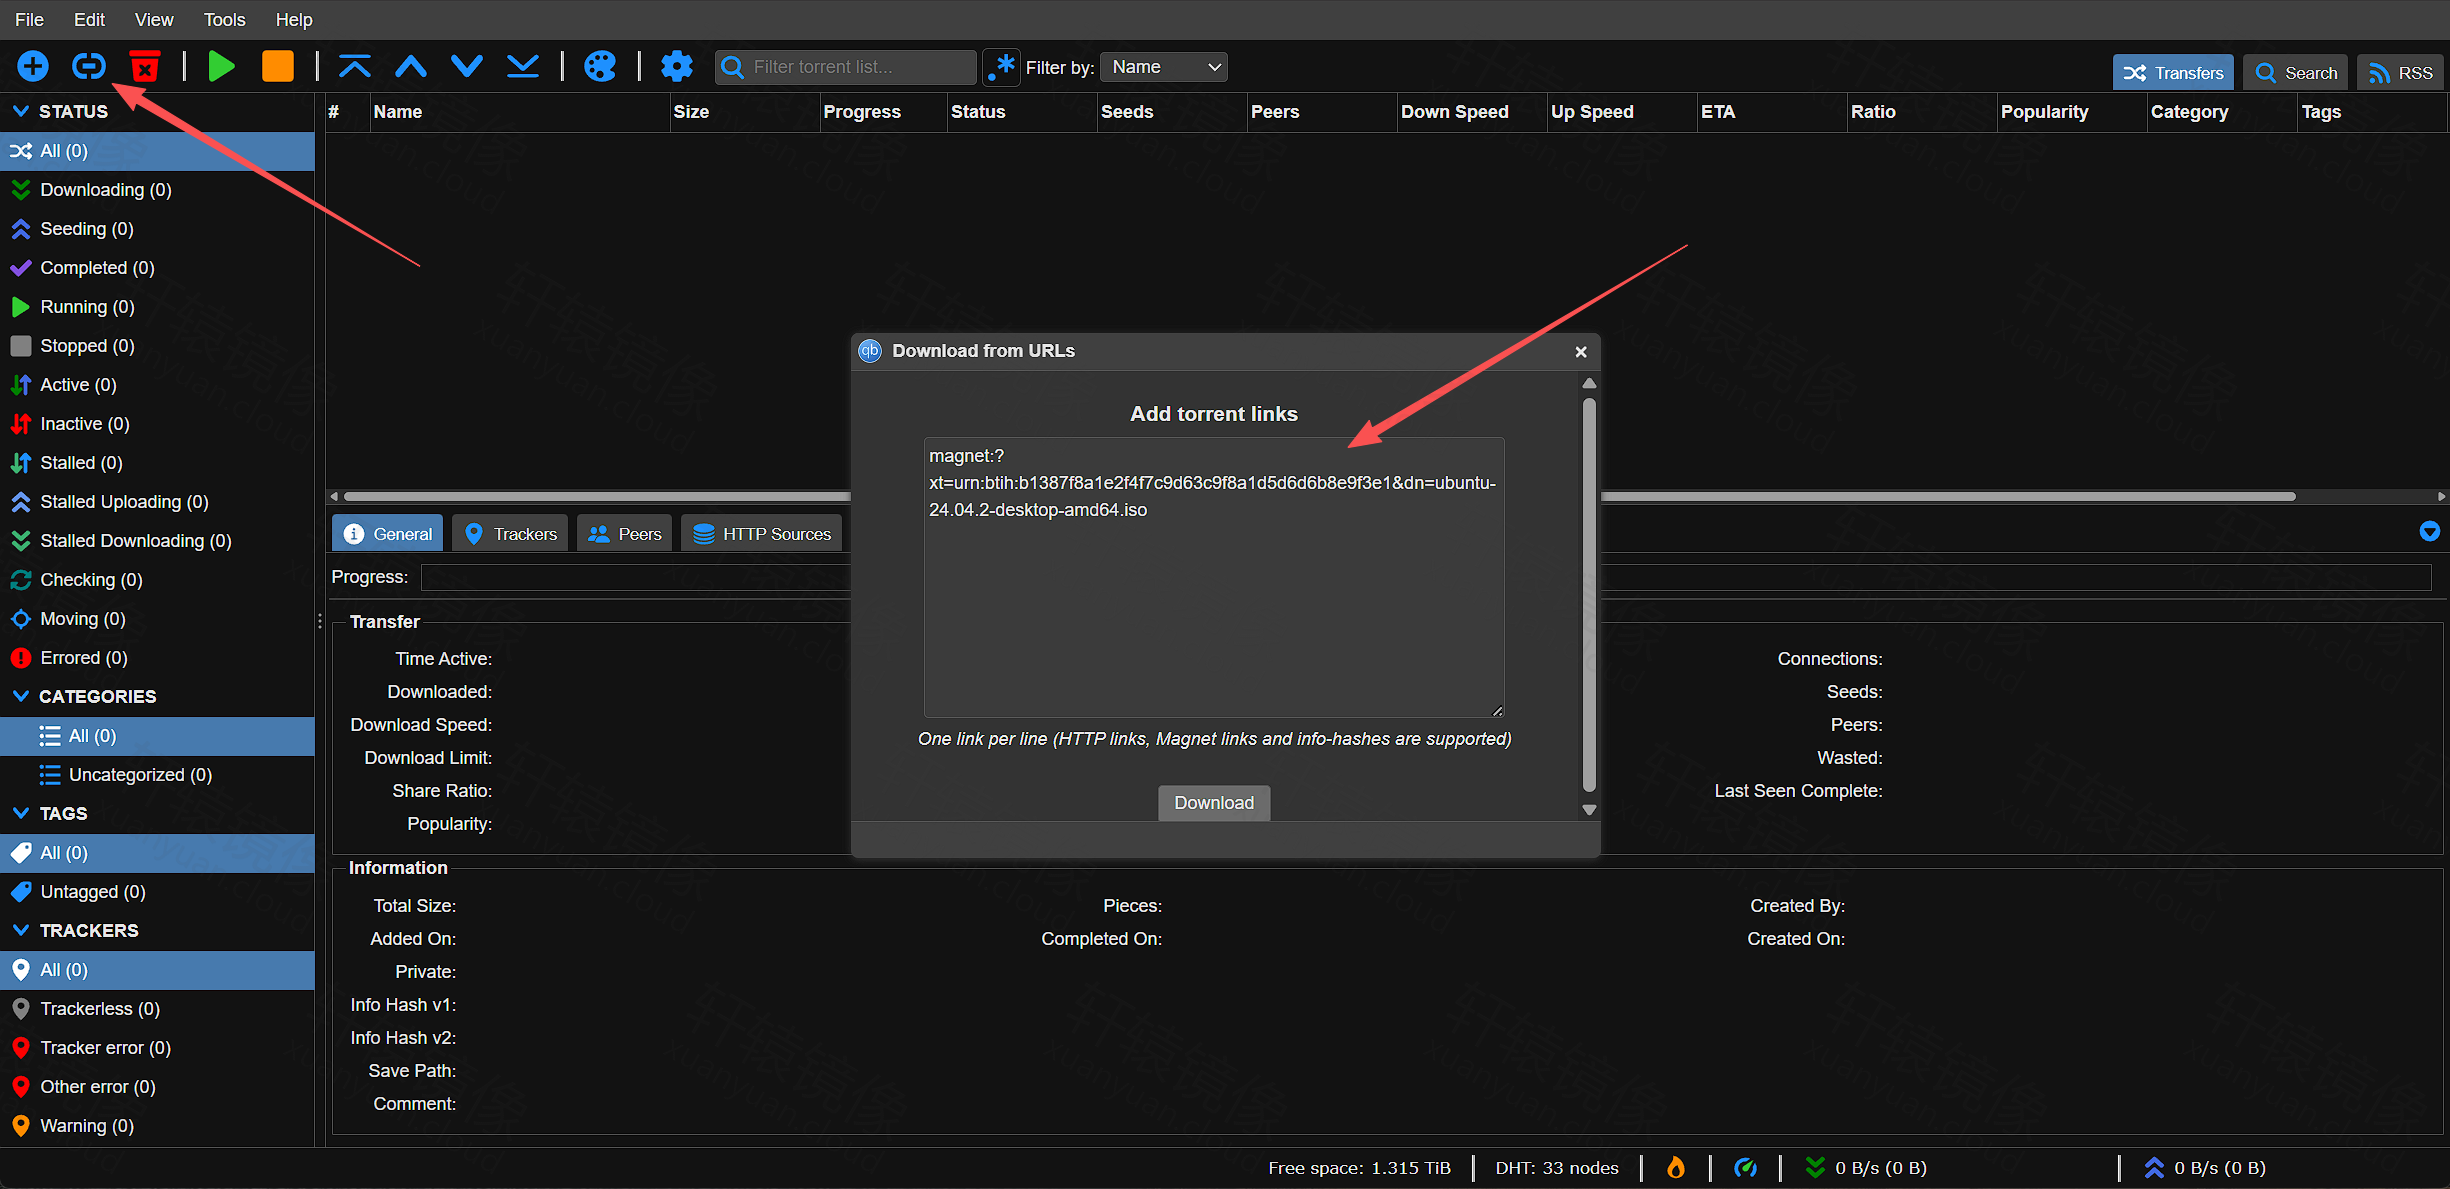
Task: Open the Edit menu
Action: 89,19
